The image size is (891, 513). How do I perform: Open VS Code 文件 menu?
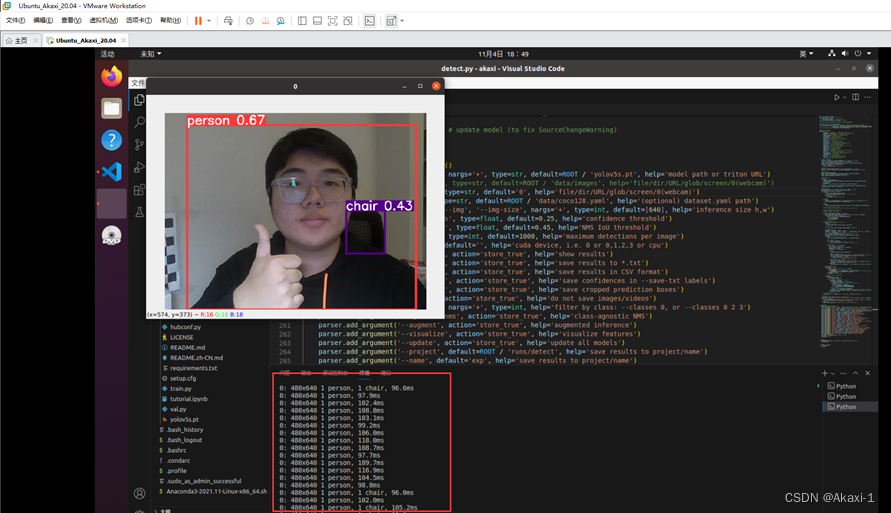[x=138, y=83]
